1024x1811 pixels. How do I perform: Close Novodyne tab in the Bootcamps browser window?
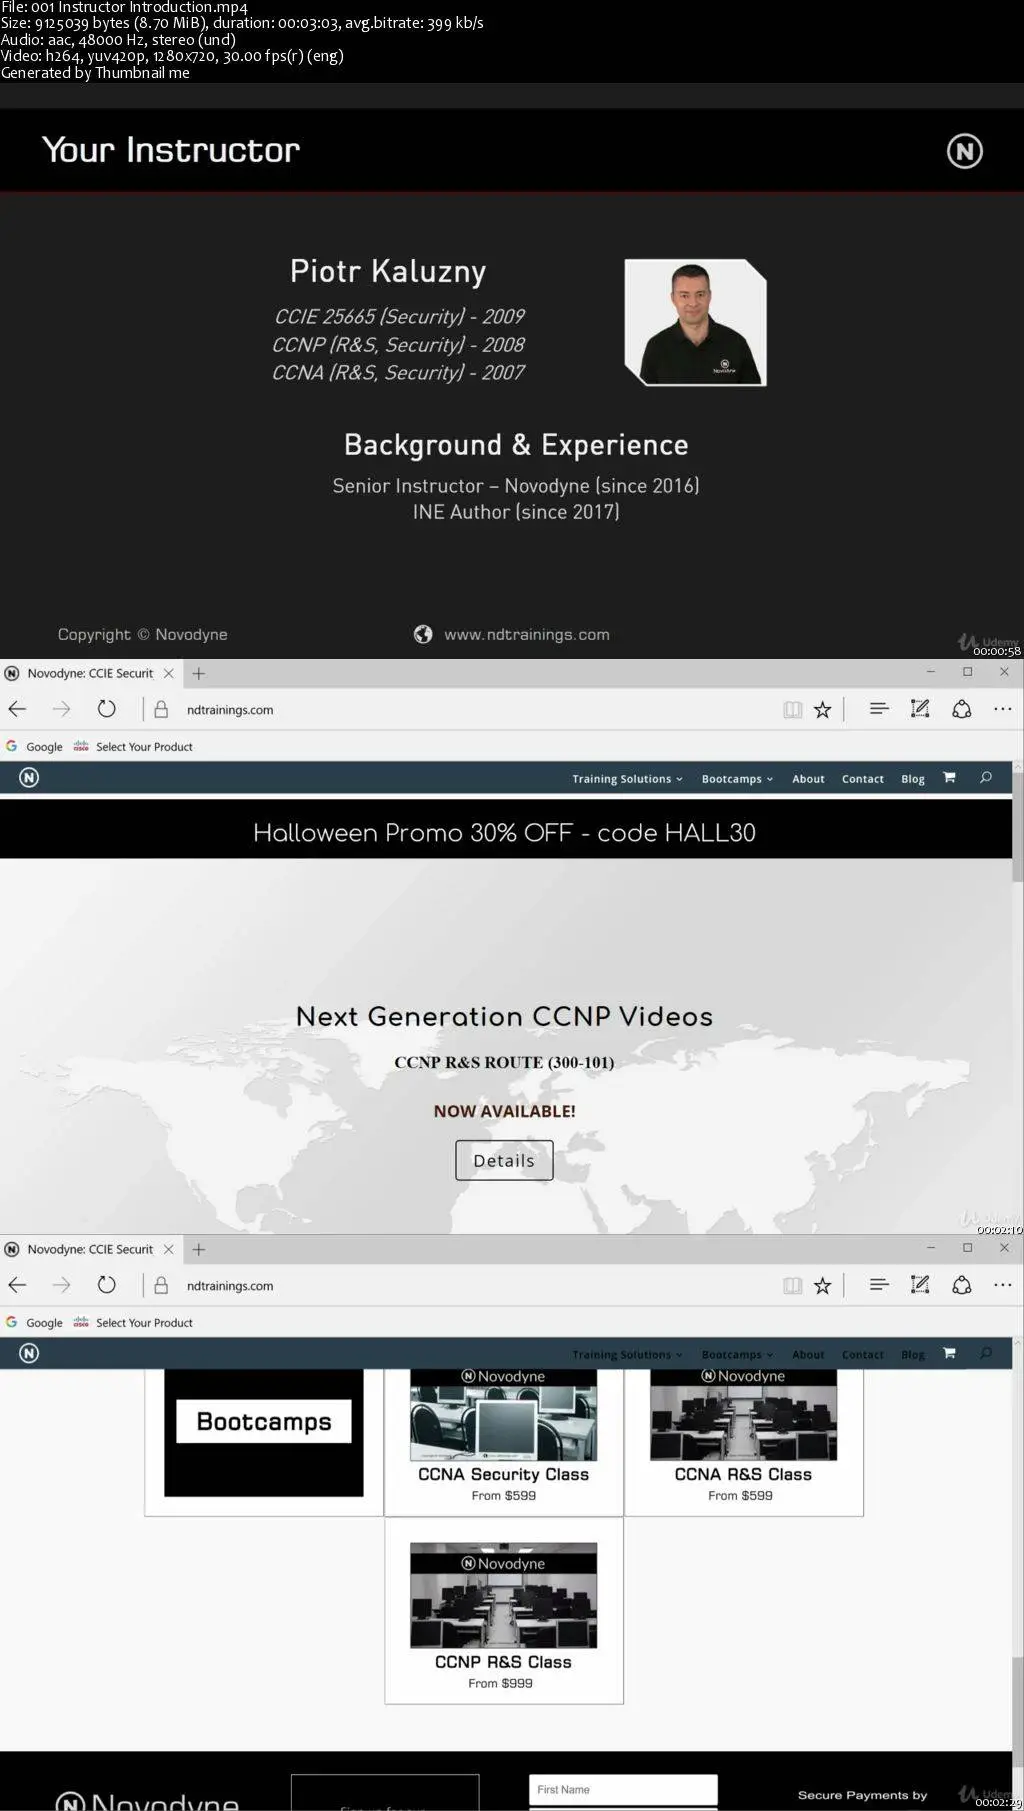click(169, 1249)
